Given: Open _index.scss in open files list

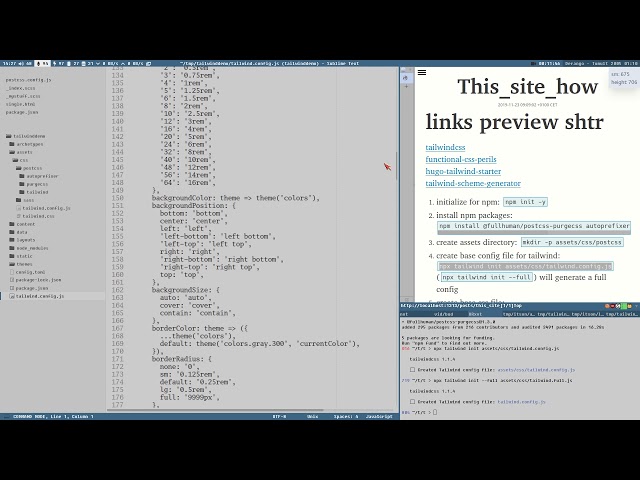Looking at the screenshot, I should pos(20,88).
